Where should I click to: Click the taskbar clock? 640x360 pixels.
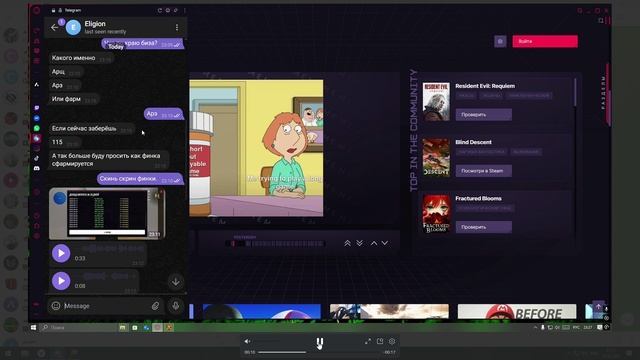click(x=588, y=327)
